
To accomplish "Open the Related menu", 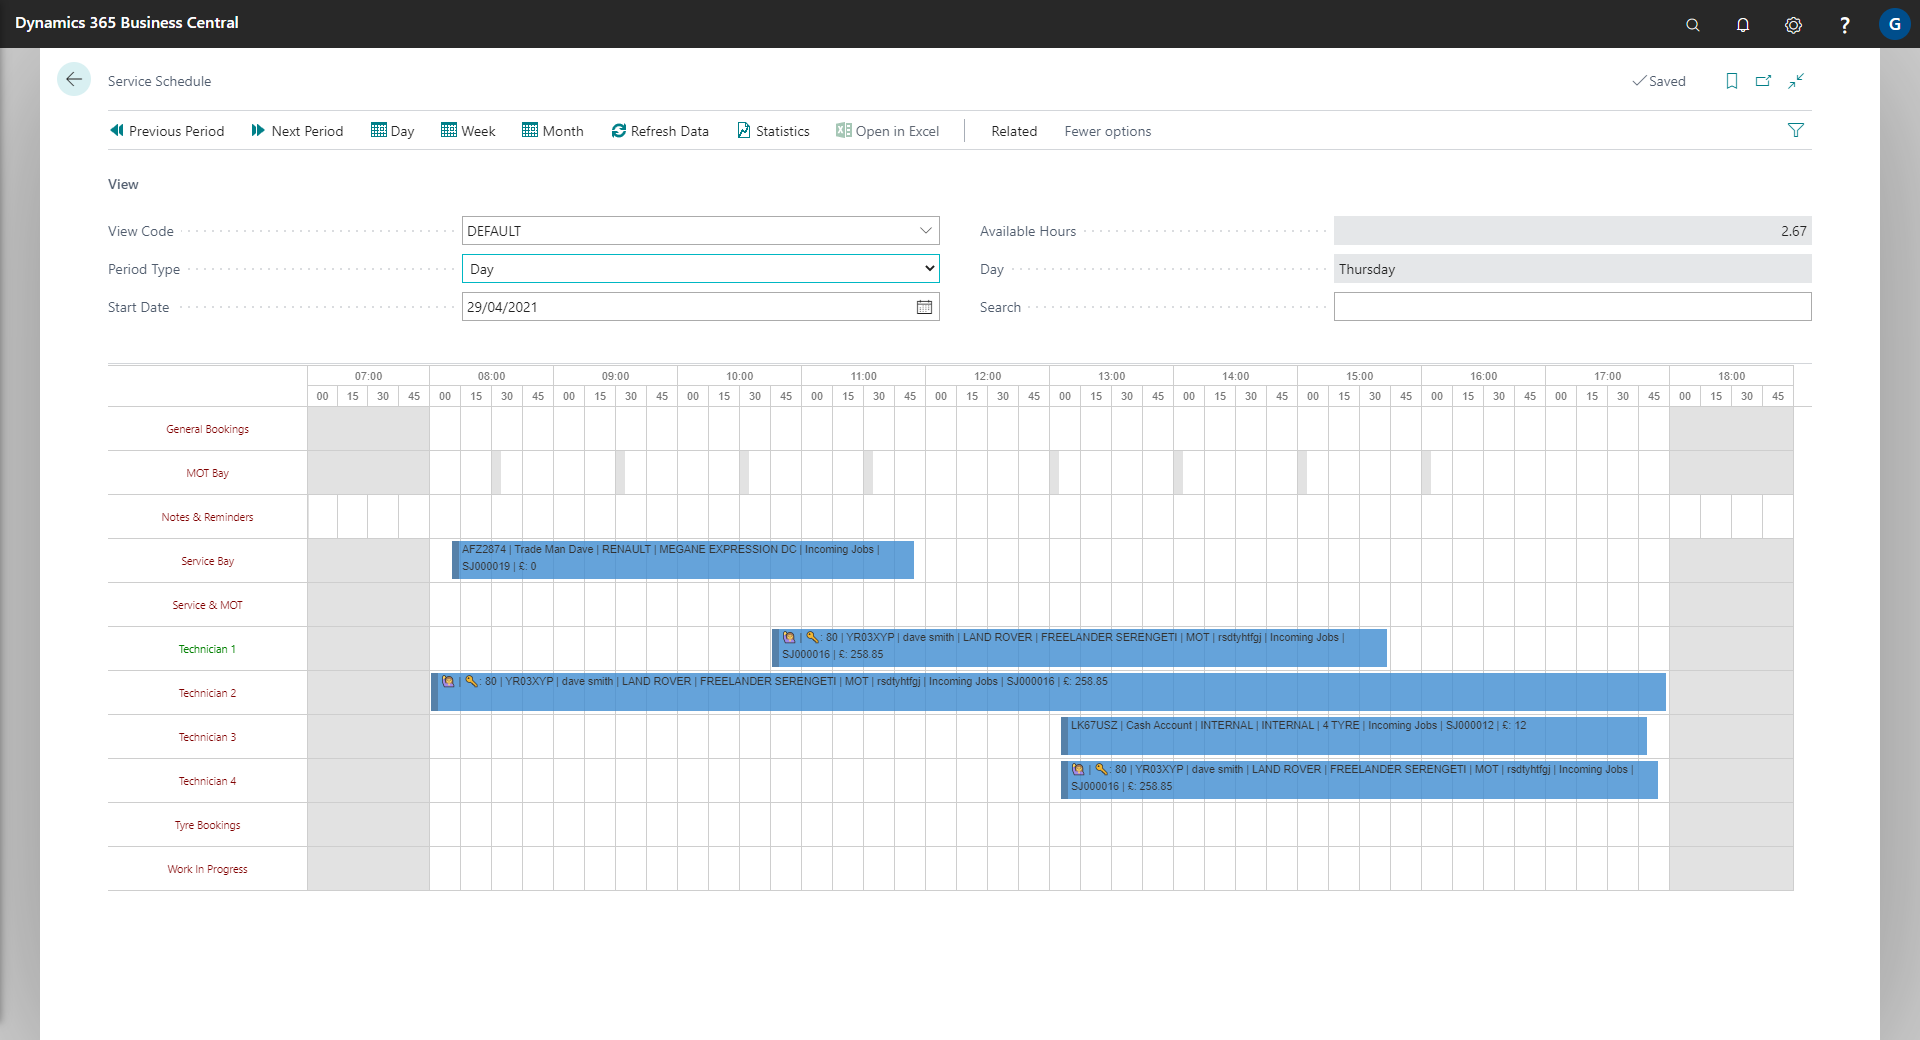I will (x=1013, y=131).
